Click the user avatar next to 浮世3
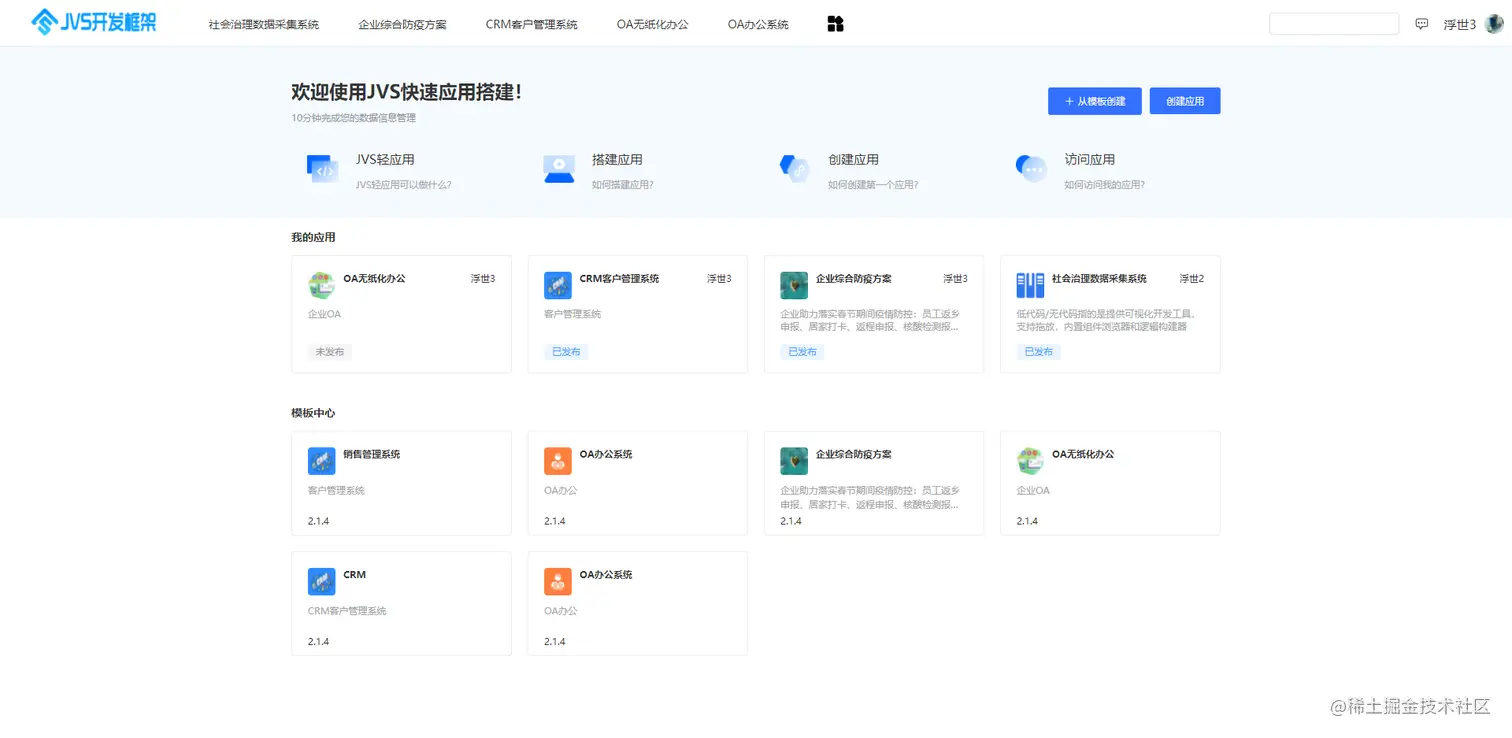The width and height of the screenshot is (1512, 738). pos(1494,24)
